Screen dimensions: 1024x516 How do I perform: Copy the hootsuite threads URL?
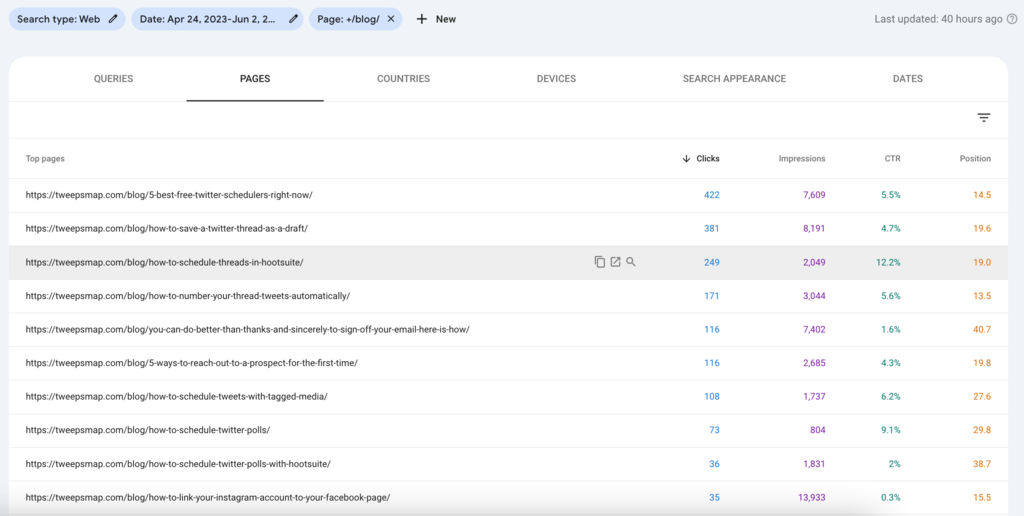coord(600,262)
